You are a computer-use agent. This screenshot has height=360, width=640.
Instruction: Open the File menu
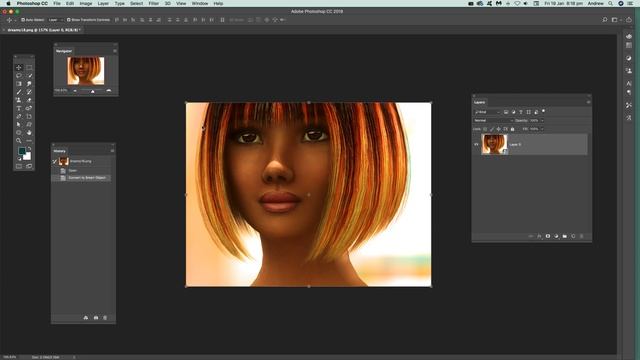tap(57, 3)
